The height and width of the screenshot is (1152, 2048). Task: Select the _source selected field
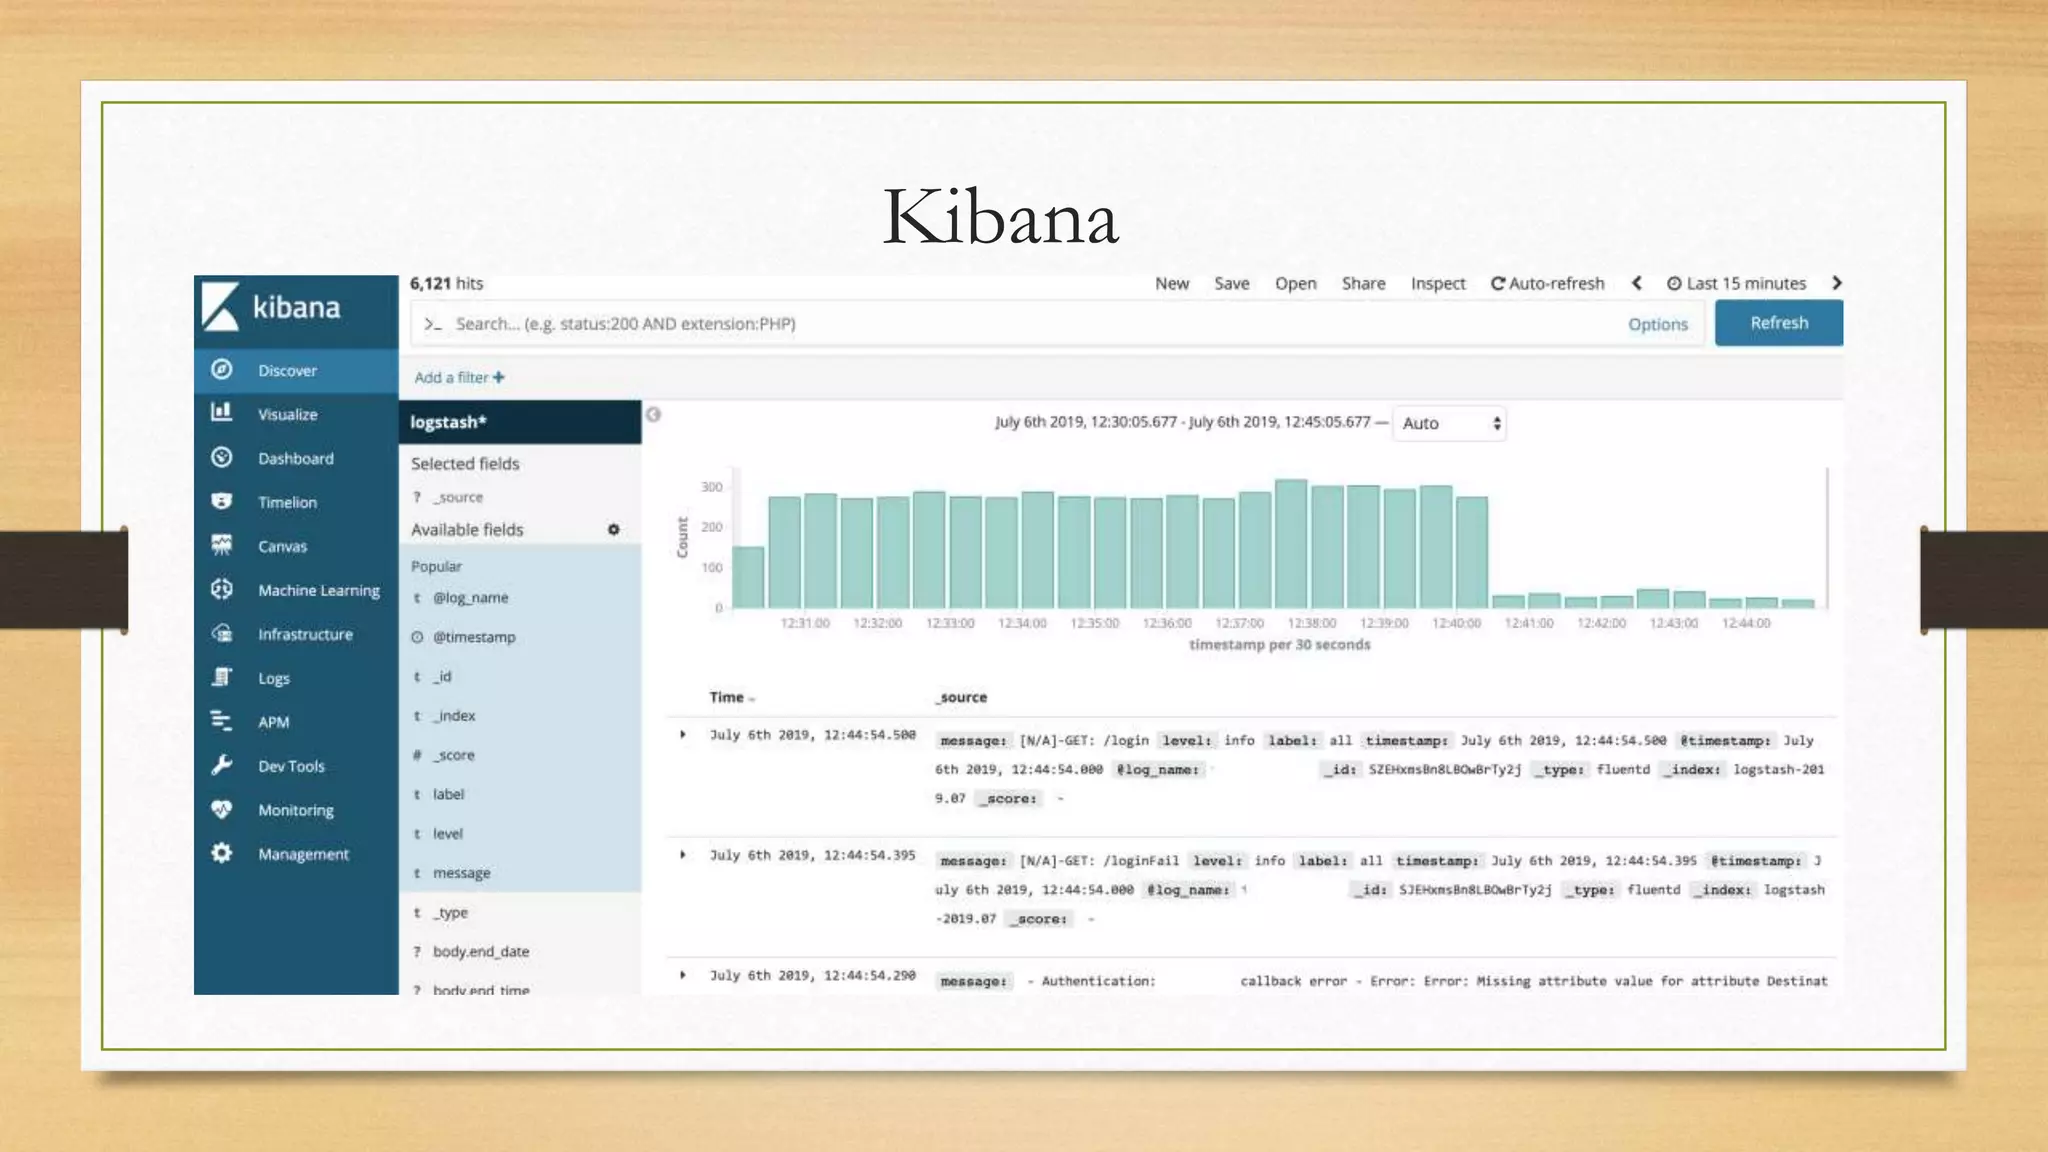(458, 497)
